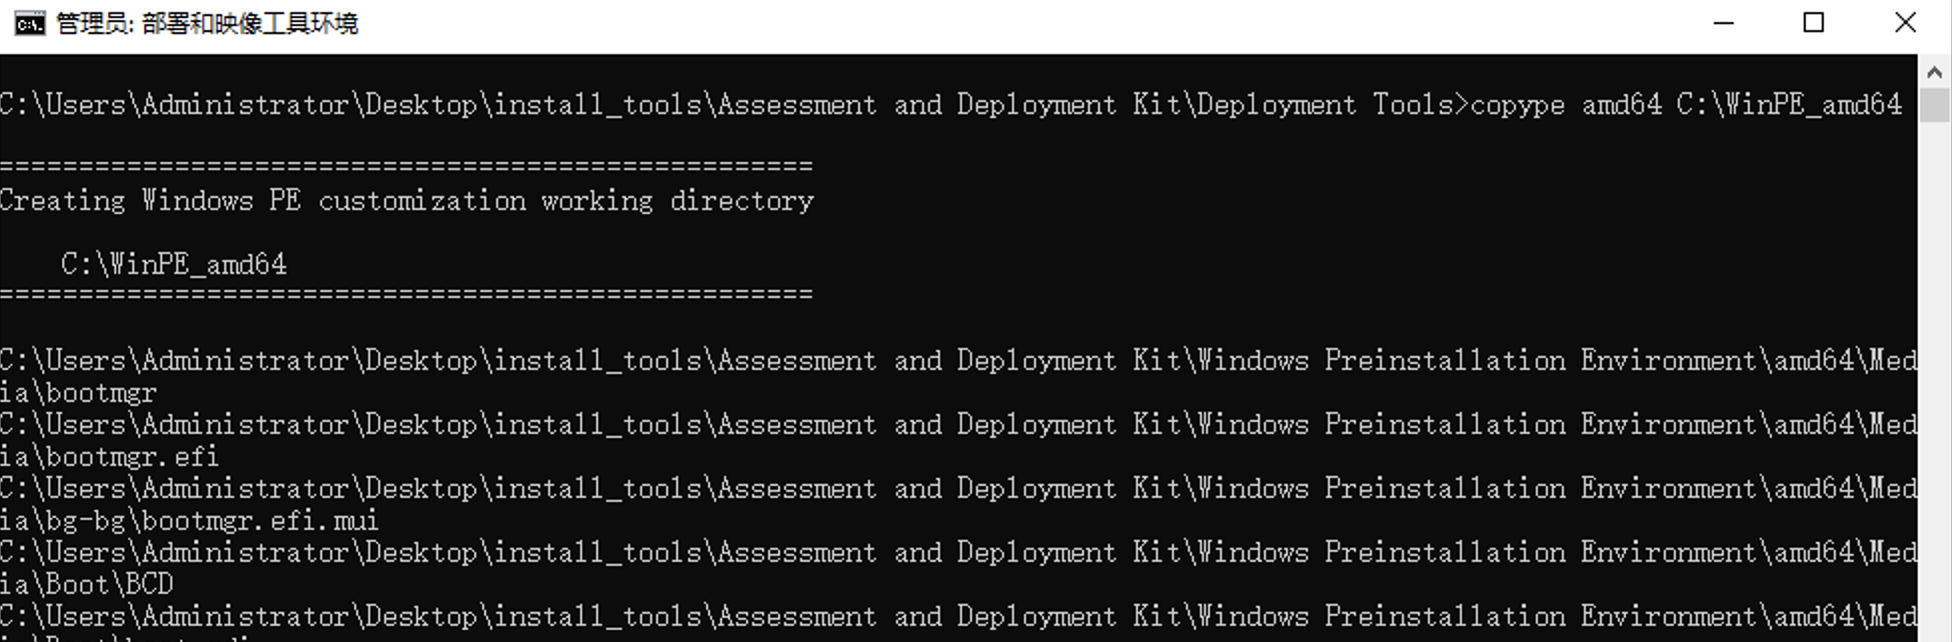Close the 部署和映像工具环境 window
Image resolution: width=1952 pixels, height=642 pixels.
coord(1906,22)
